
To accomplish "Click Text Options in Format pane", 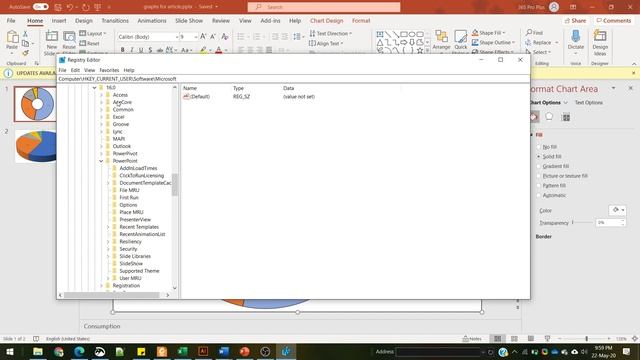I will (x=588, y=102).
